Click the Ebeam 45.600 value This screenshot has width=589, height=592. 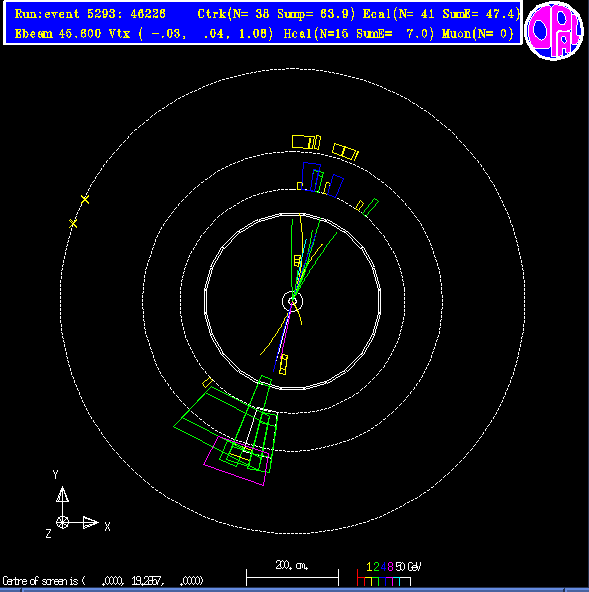58,34
